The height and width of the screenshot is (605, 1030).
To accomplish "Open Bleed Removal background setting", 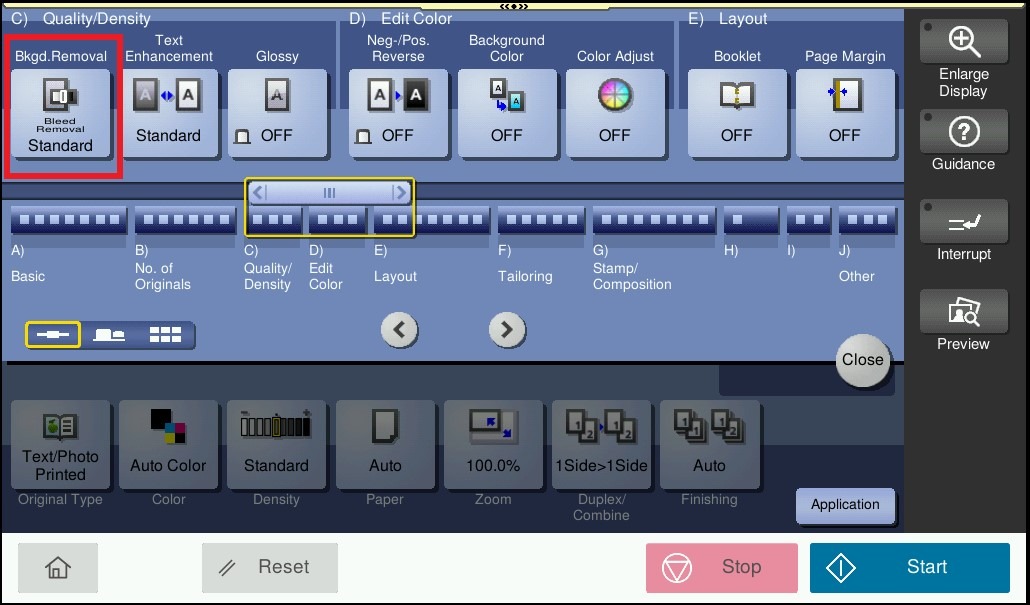I will [x=61, y=114].
